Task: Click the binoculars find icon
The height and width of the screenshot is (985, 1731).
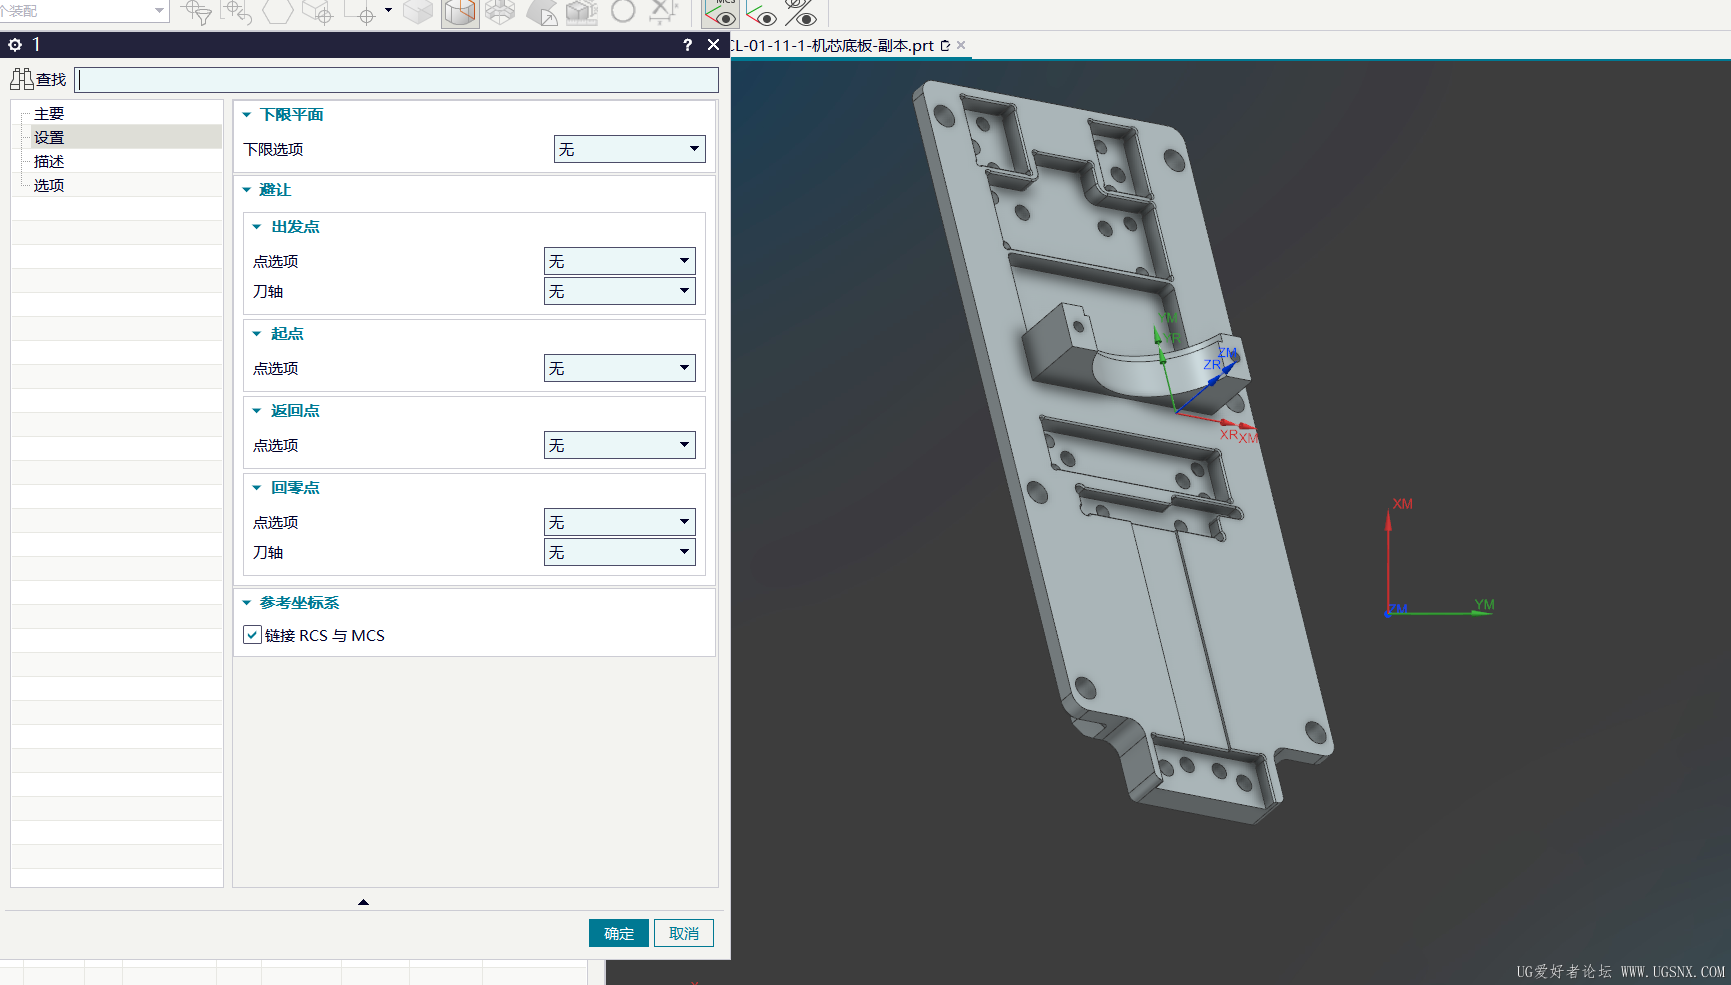Action: tap(22, 79)
